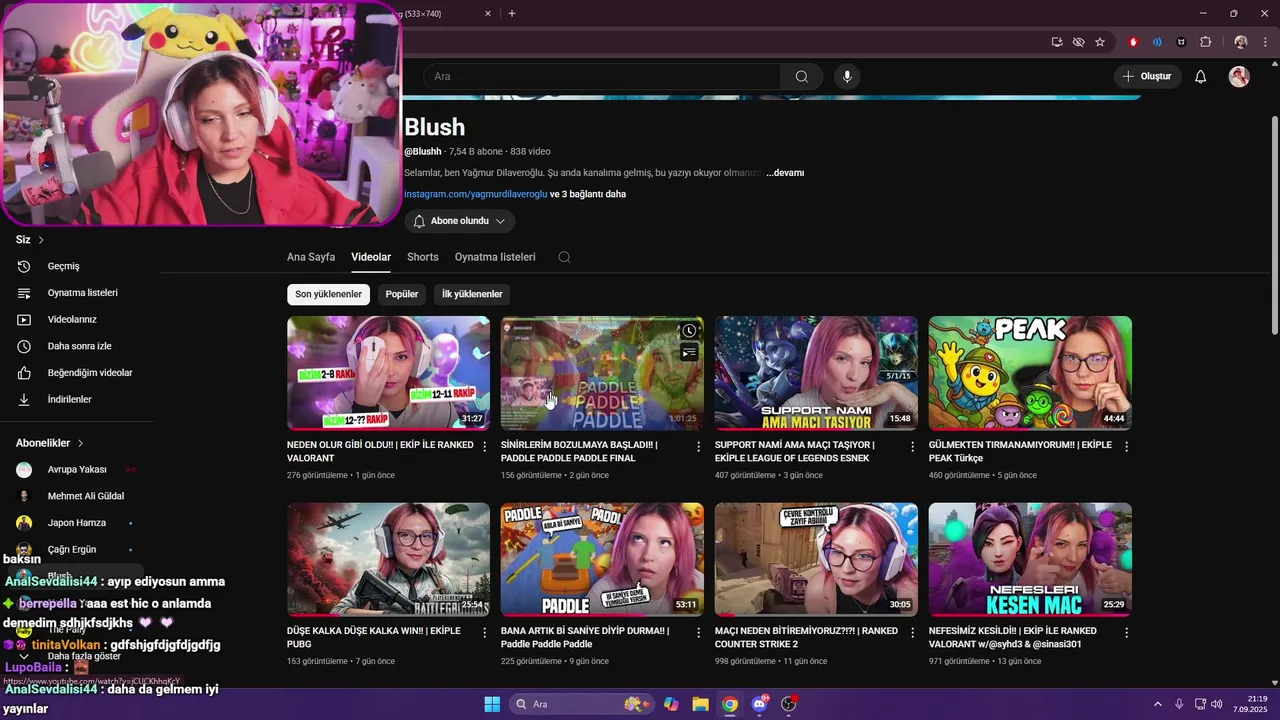The width and height of the screenshot is (1280, 720).
Task: Open a new browser tab
Action: coord(512,14)
